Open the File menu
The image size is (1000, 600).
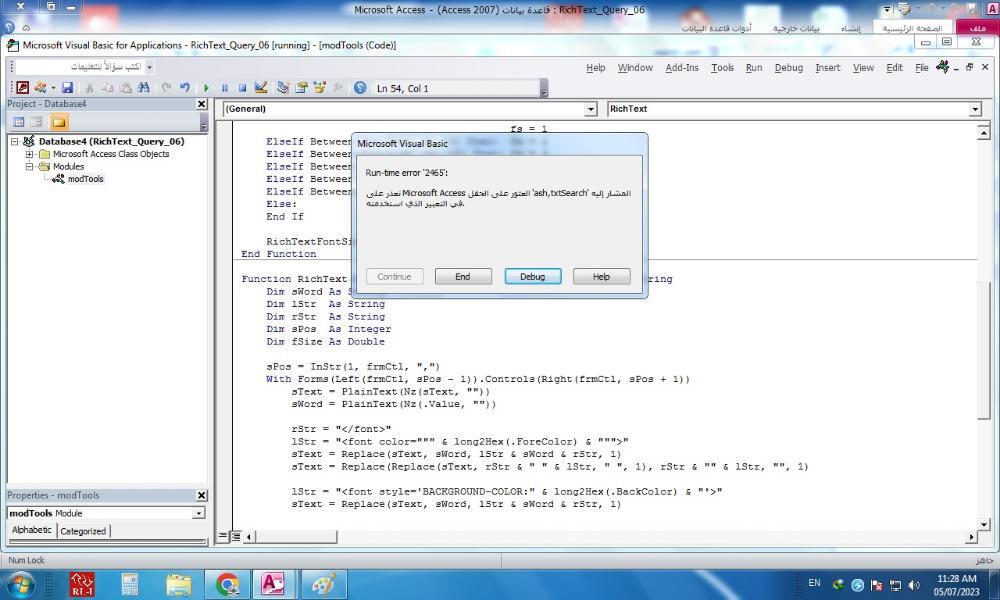tap(922, 68)
